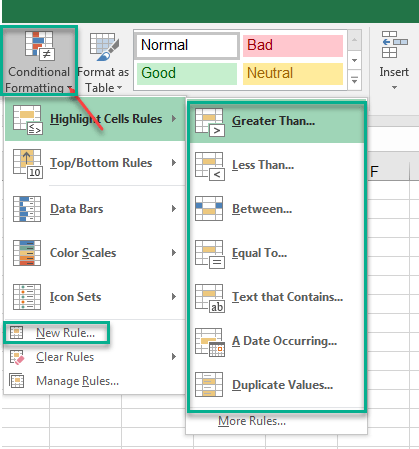Expand the Top/Bottom Rules submenu arrow
The height and width of the screenshot is (449, 419).
(x=174, y=163)
